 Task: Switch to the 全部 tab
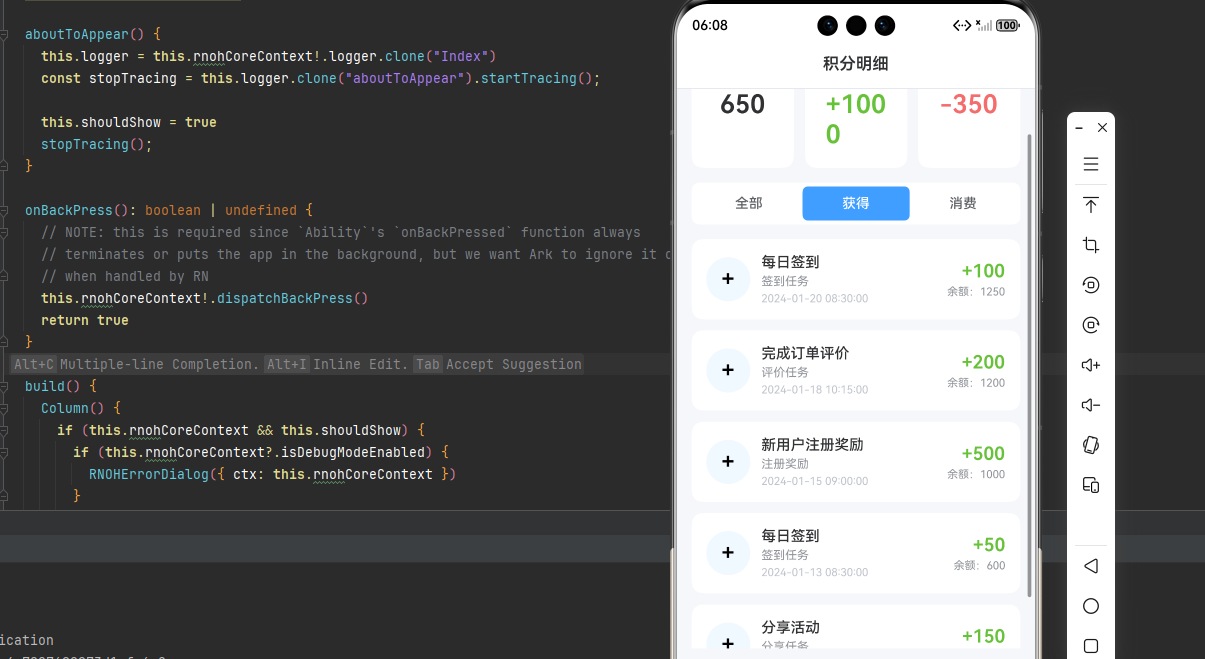tap(749, 203)
